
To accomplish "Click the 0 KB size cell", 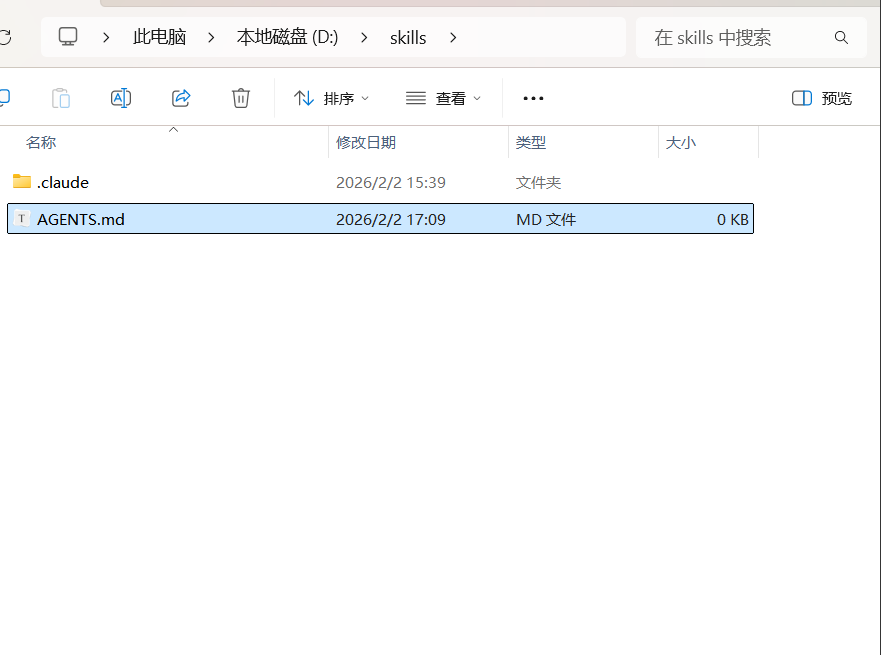I will coord(733,219).
